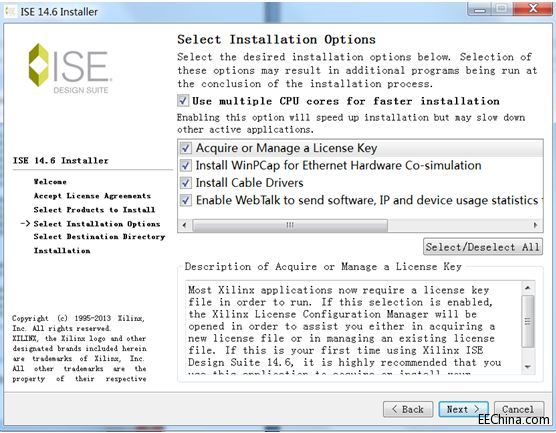Toggle 'Use multiple CPU cores' checkbox
The width and height of the screenshot is (556, 433).
[x=183, y=101]
